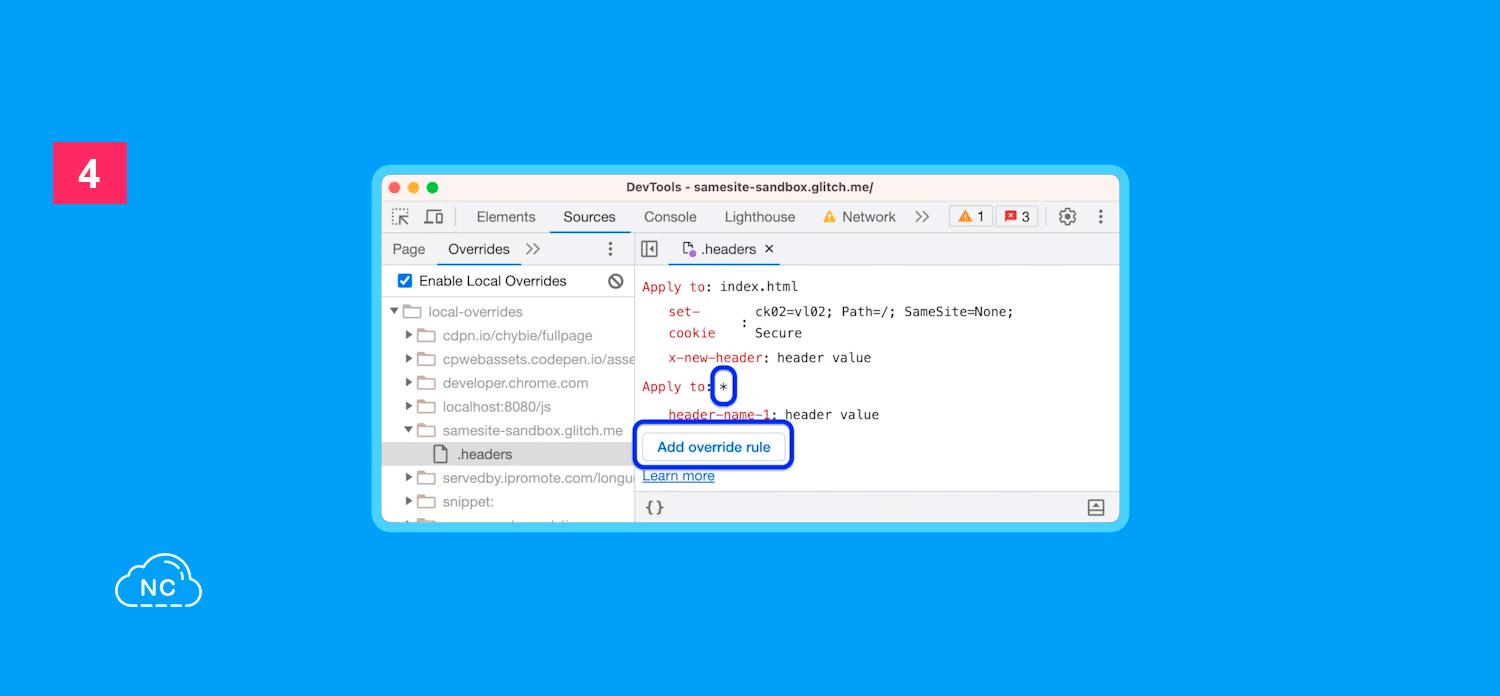1500x696 pixels.
Task: Expand the servedby.ipromote.com folder arrow
Action: tap(409, 478)
